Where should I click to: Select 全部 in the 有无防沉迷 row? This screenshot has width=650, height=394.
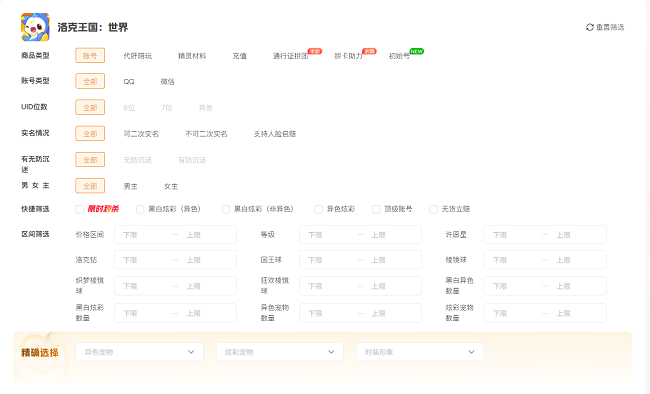click(x=90, y=160)
